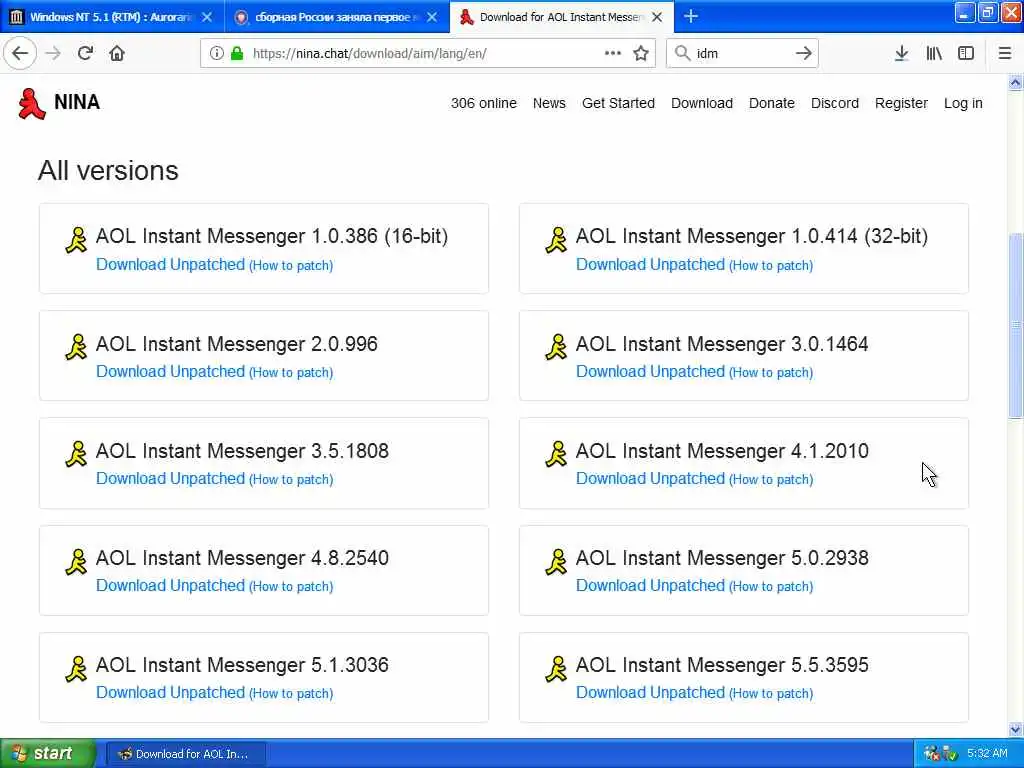
Task: Open the Firefox hamburger menu
Action: [1005, 54]
